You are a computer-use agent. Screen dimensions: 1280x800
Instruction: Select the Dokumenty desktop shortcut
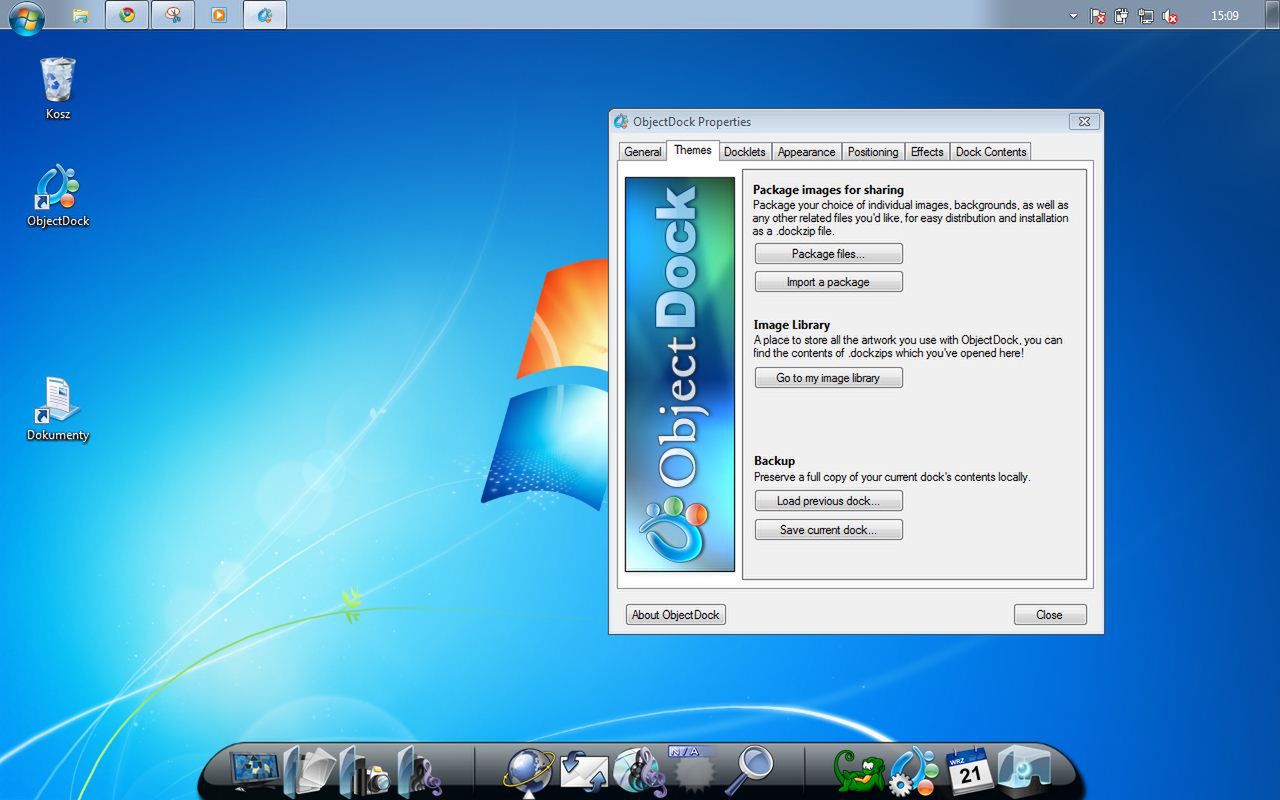[x=58, y=409]
